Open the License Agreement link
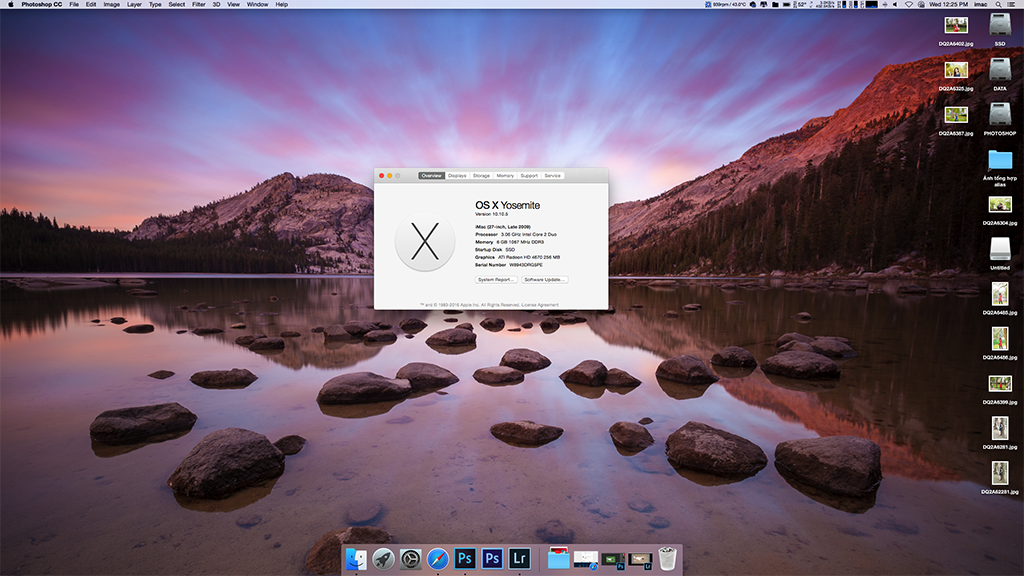The image size is (1024, 576). click(x=541, y=305)
